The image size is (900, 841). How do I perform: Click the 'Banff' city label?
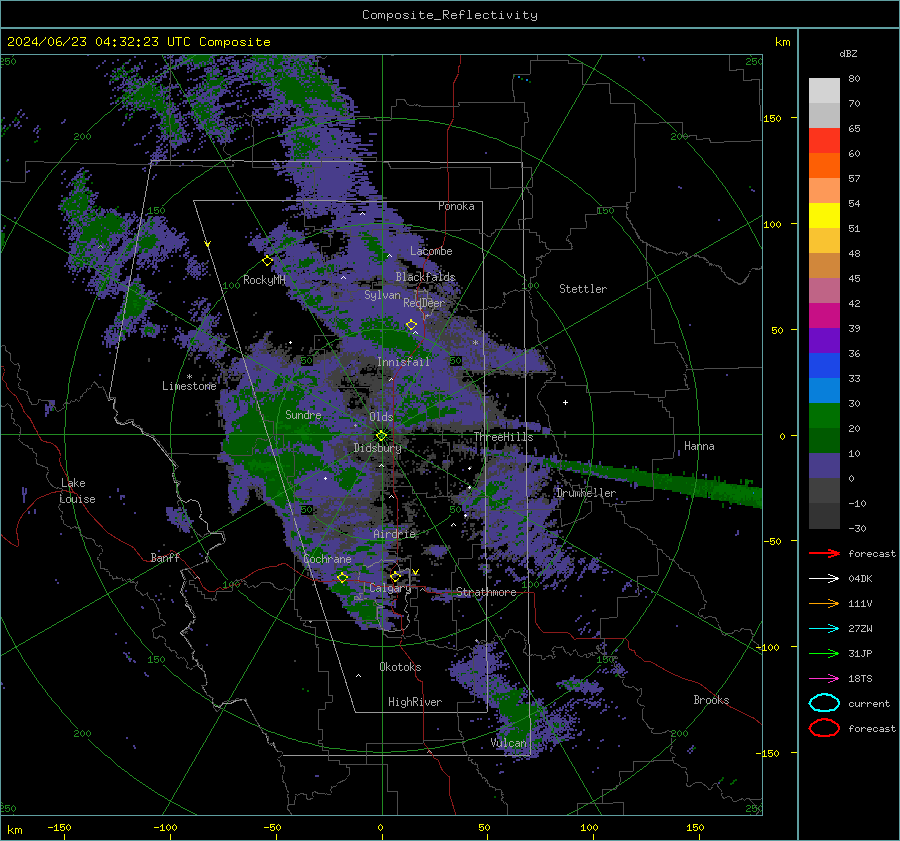pos(165,557)
